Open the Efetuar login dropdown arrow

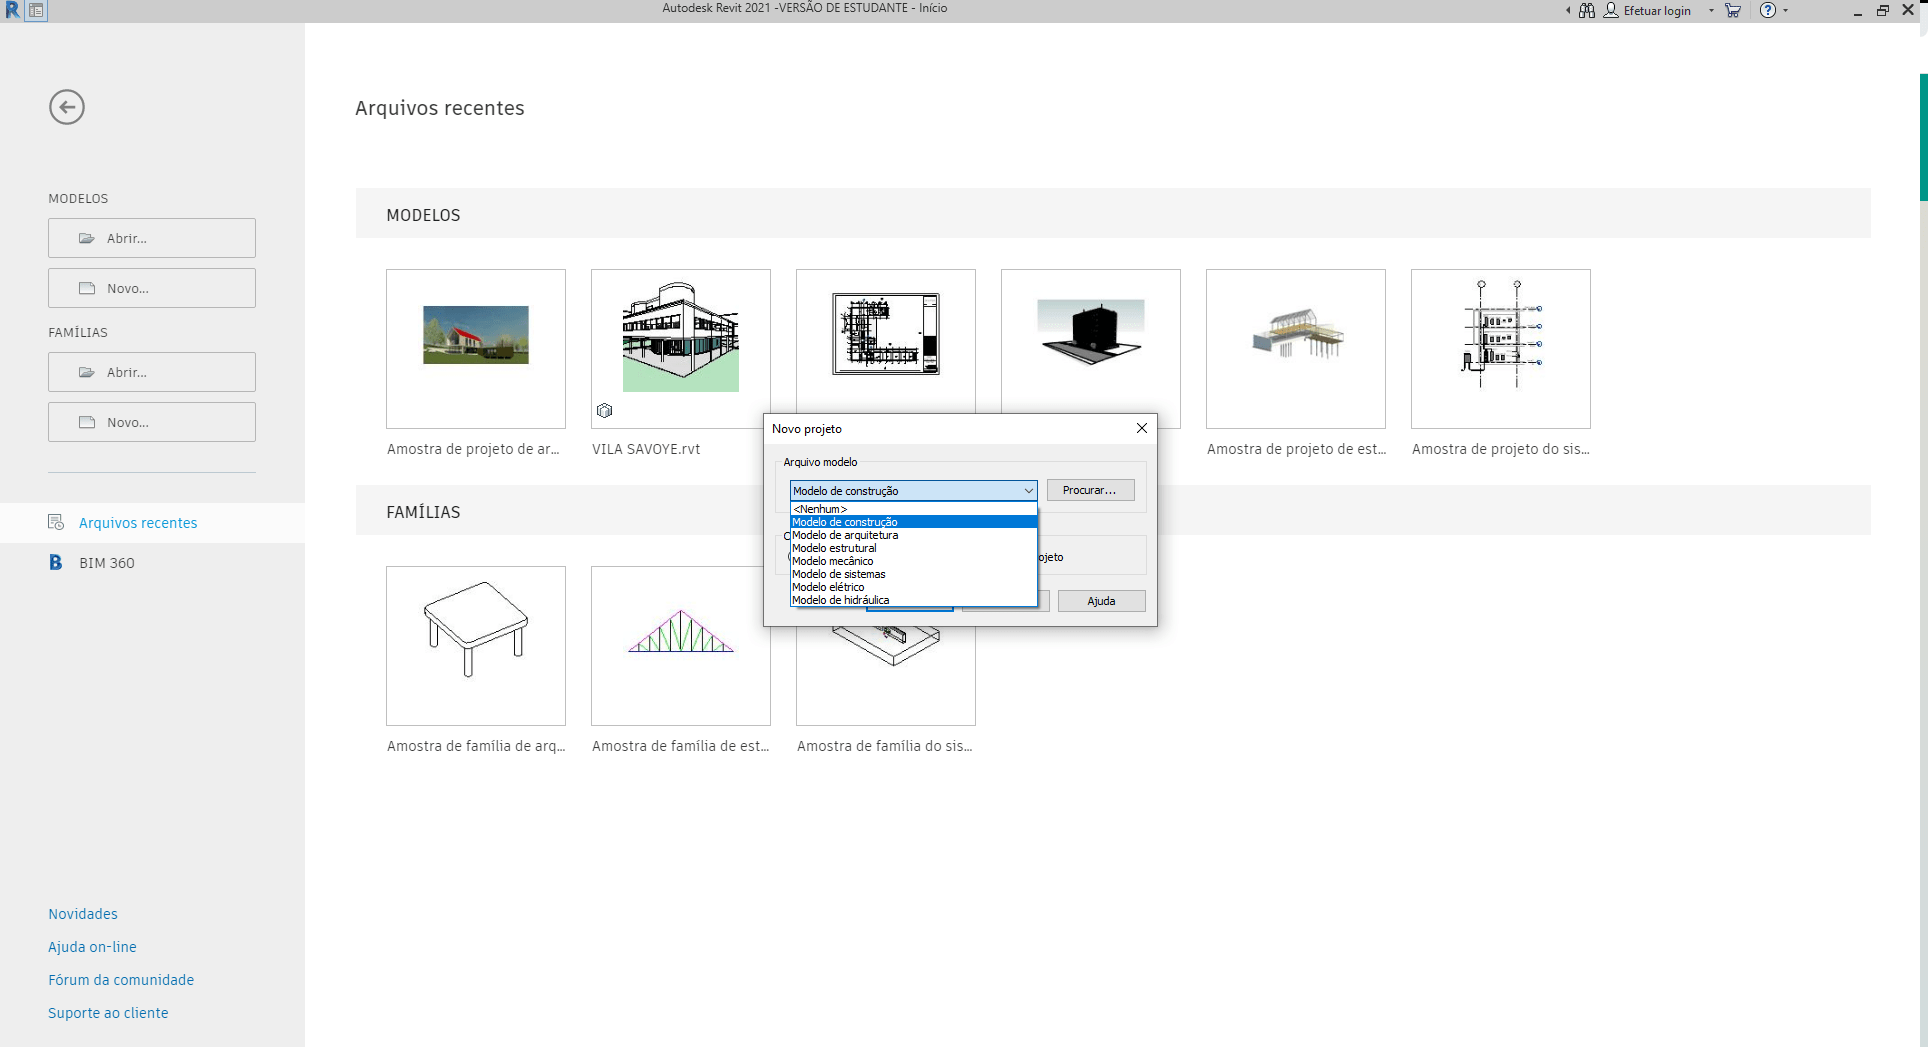pos(1710,10)
